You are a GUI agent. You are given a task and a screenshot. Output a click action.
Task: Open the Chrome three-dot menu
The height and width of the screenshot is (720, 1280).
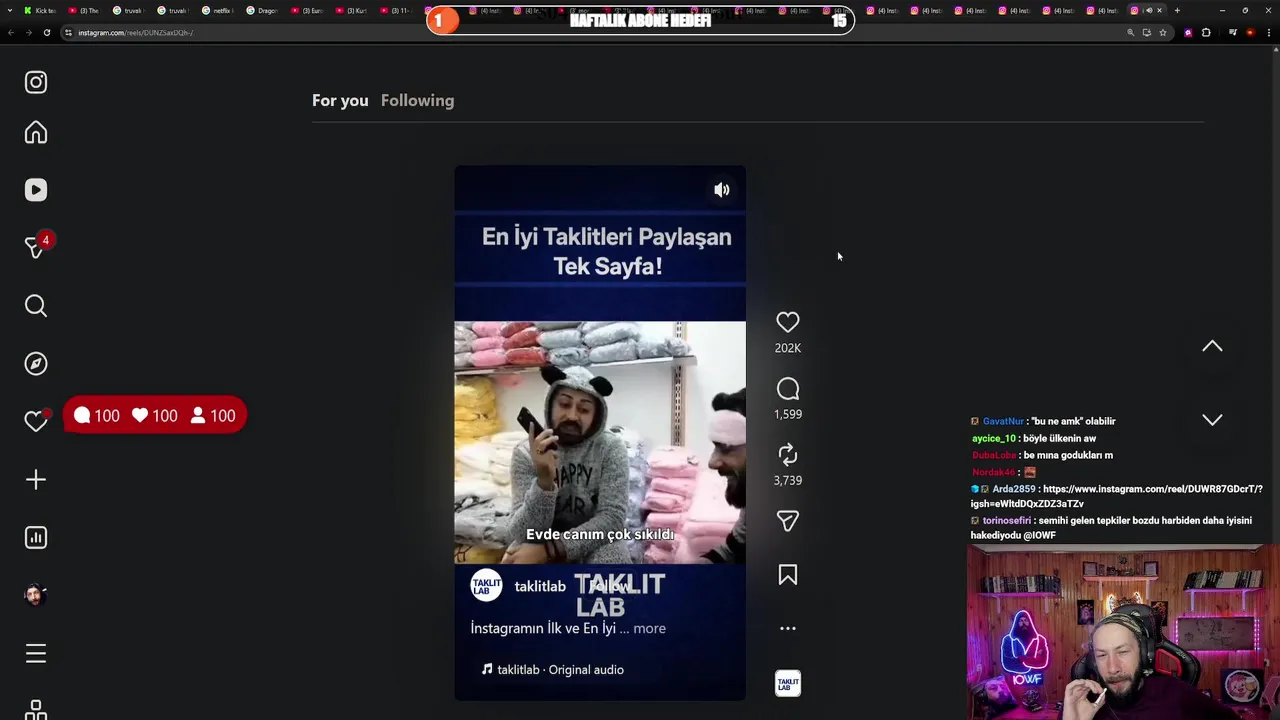(1269, 32)
